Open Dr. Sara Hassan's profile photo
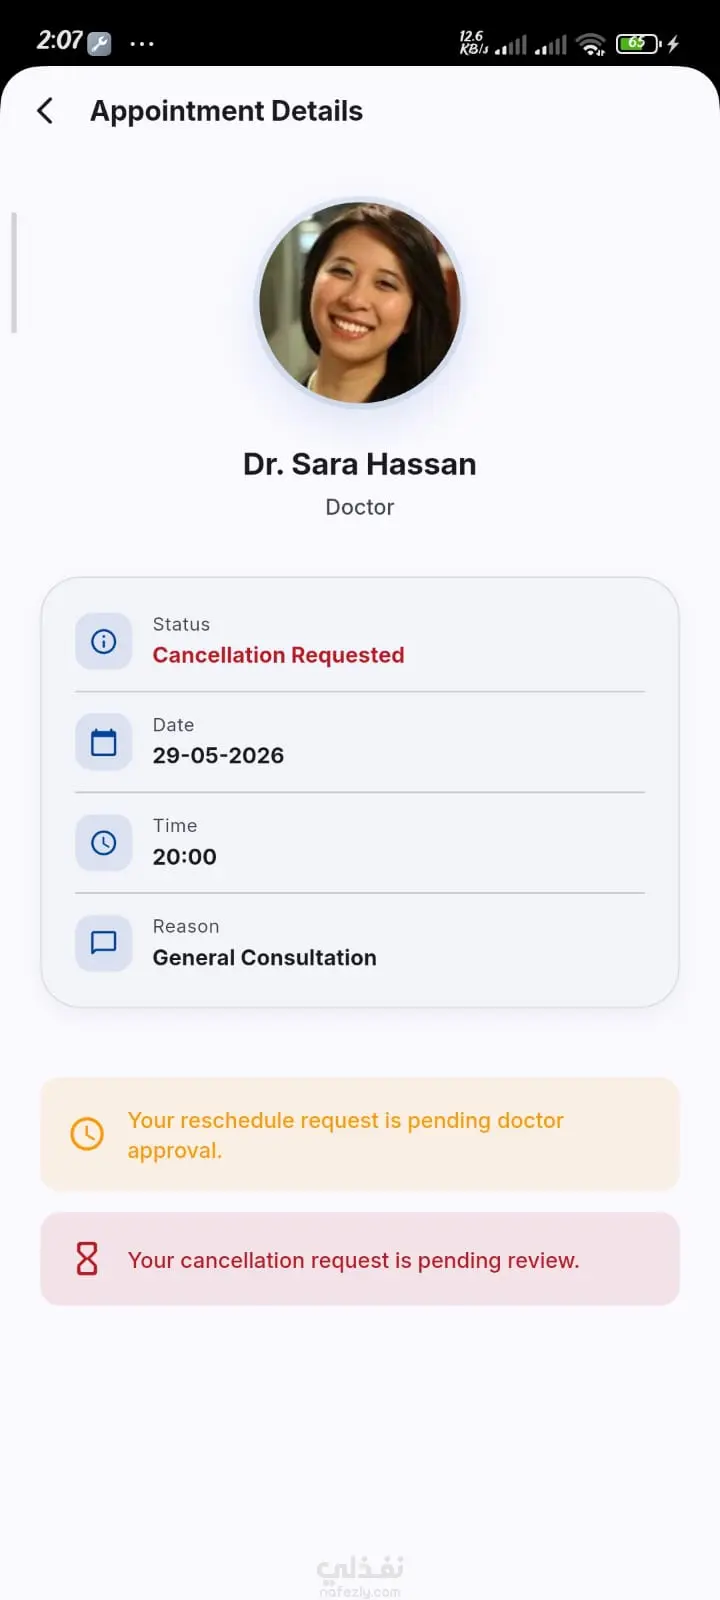This screenshot has width=720, height=1600. coord(360,303)
